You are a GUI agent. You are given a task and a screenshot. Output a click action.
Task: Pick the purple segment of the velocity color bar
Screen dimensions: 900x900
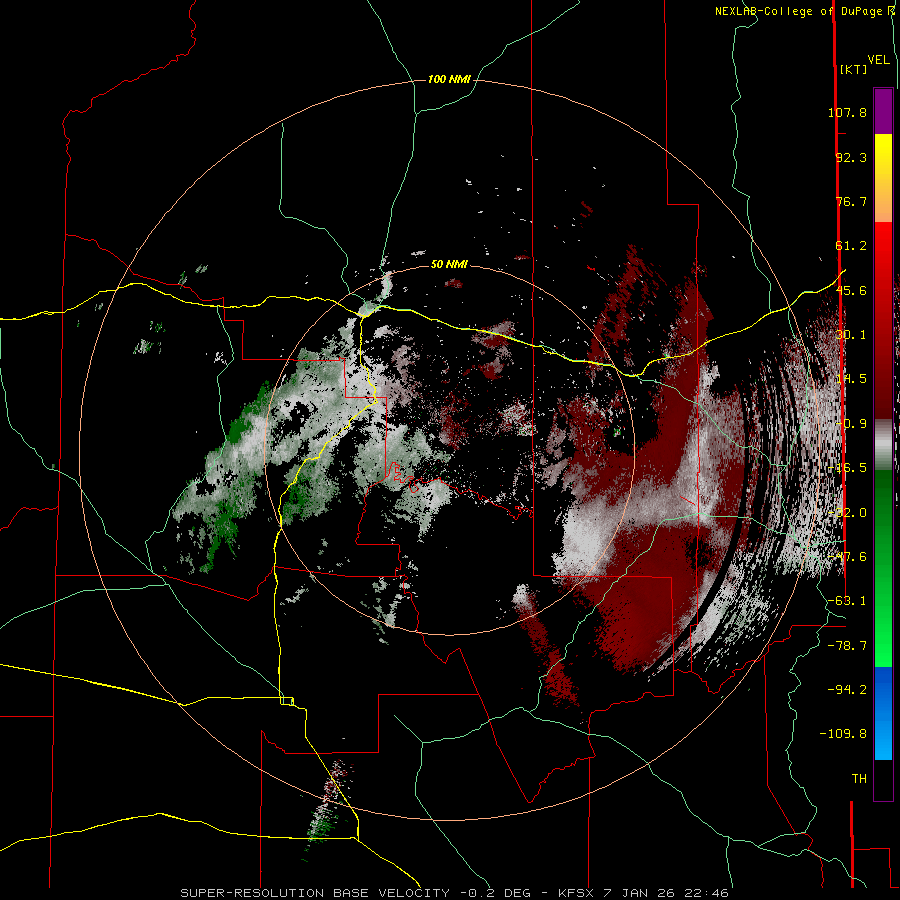click(883, 111)
